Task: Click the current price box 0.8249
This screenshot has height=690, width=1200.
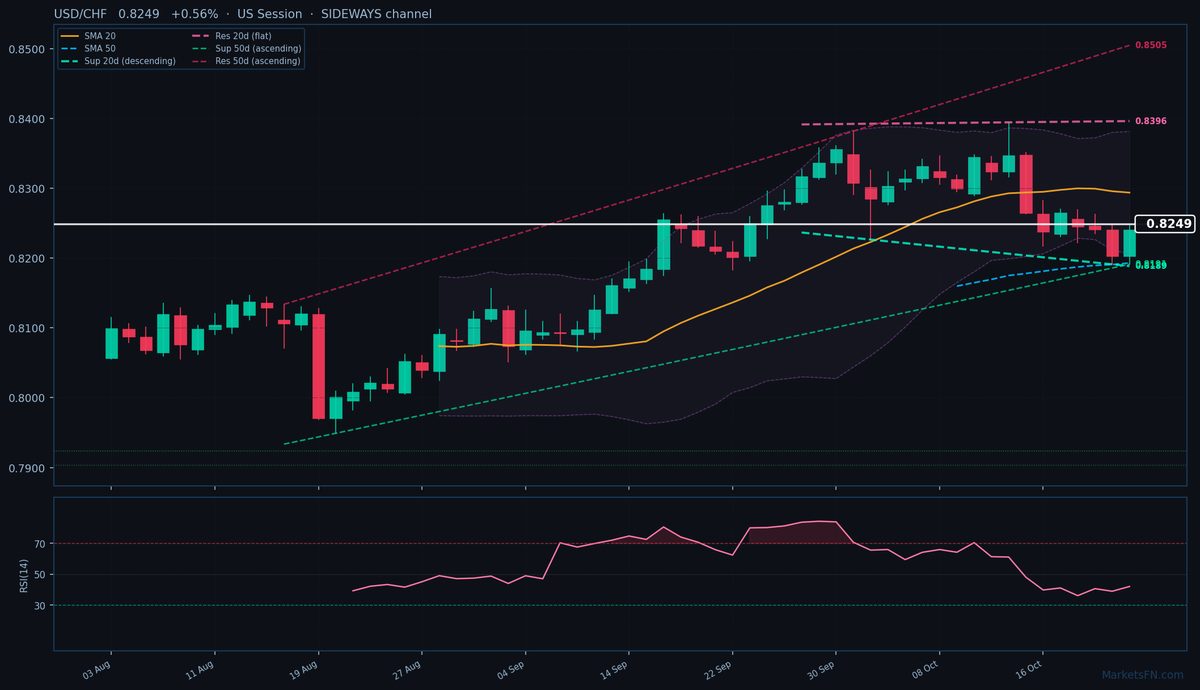Action: pos(1165,224)
